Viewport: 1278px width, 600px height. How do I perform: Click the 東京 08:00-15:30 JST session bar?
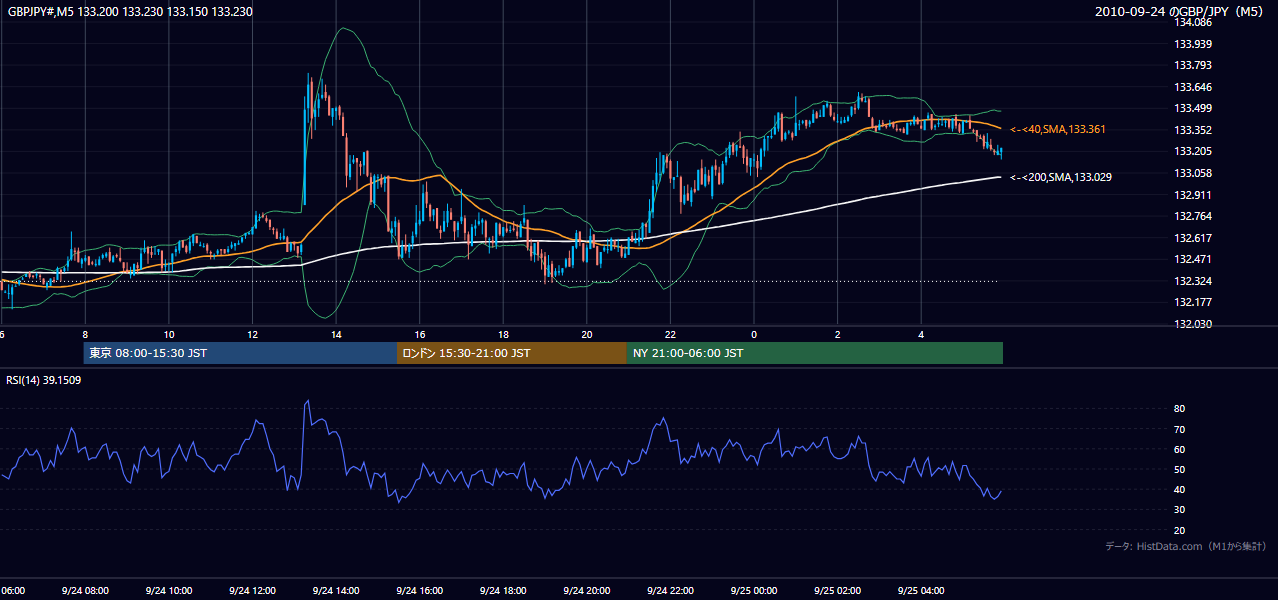241,353
